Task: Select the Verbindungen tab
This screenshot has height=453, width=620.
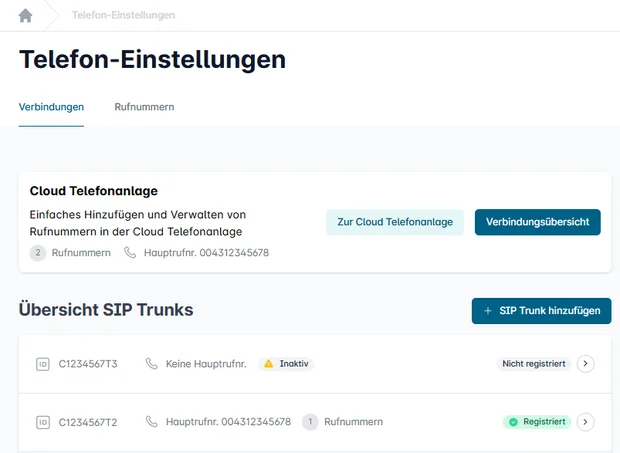Action: 51,107
